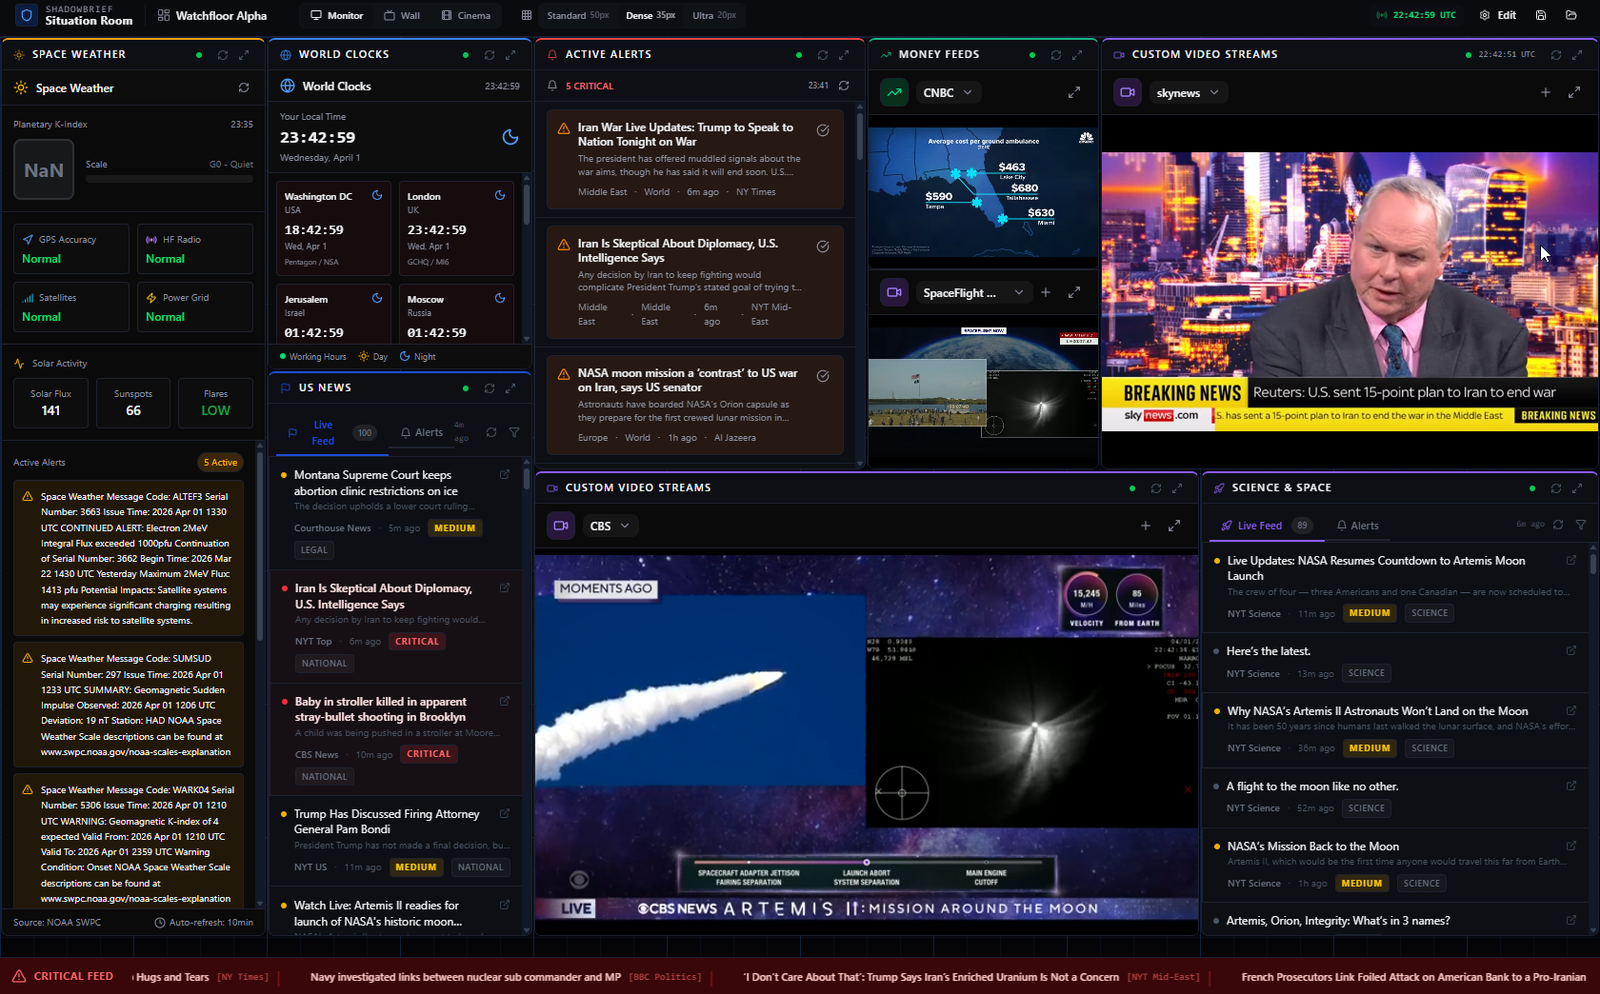Open Alerts tab in Science & Space
Image resolution: width=1600 pixels, height=994 pixels.
click(x=1357, y=526)
